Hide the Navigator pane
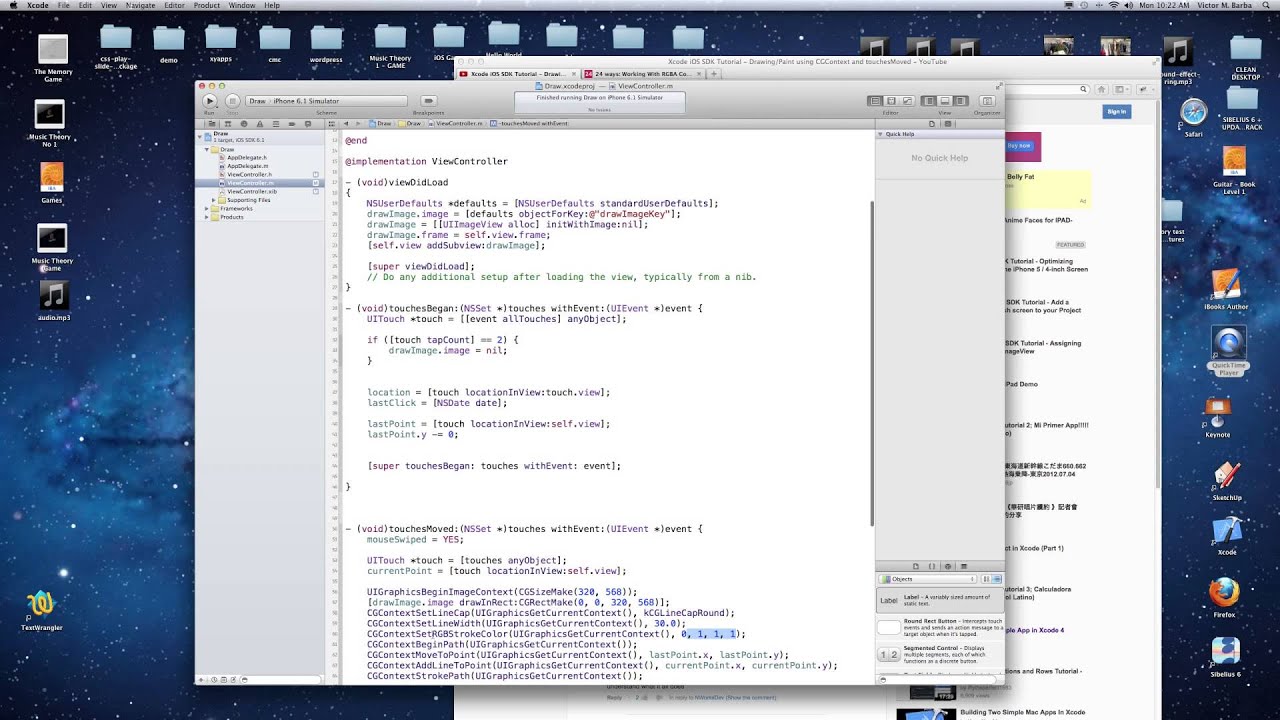 (x=929, y=101)
